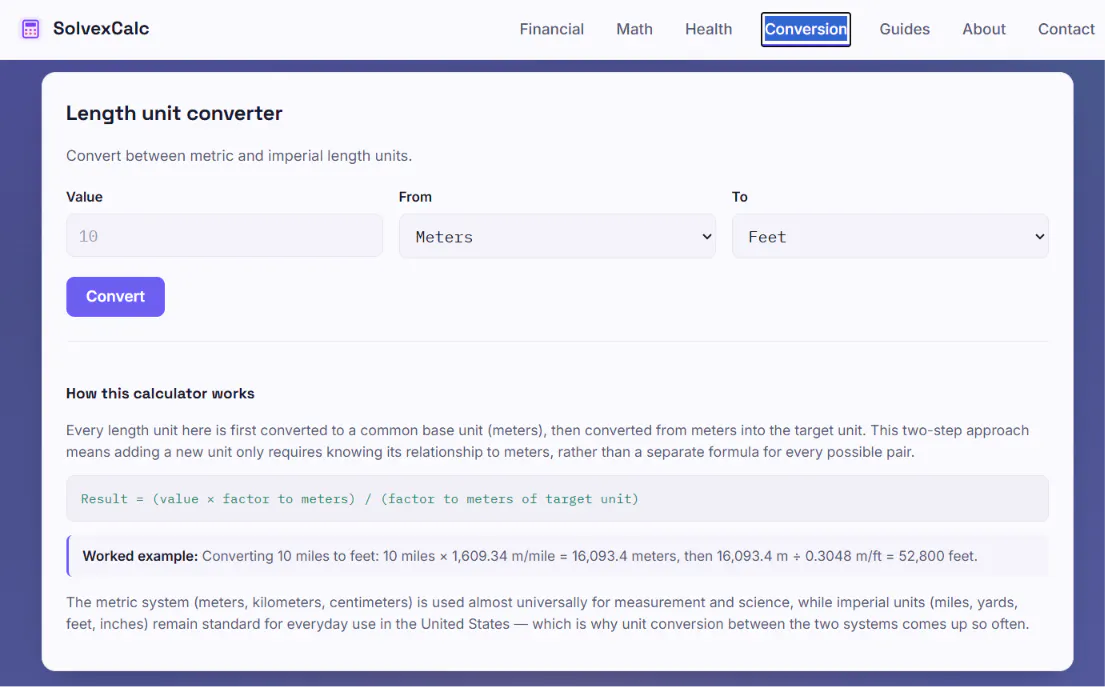Click the 'To' field label
This screenshot has width=1105, height=687.
(739, 197)
